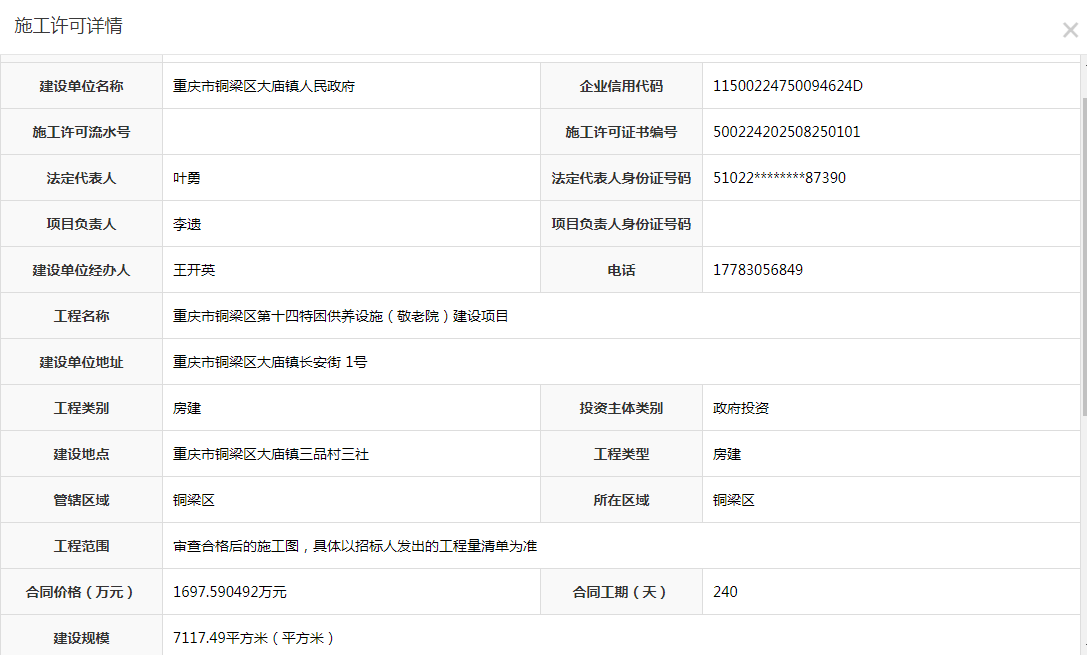Close the 施工许可详情 dialog

point(1069,30)
